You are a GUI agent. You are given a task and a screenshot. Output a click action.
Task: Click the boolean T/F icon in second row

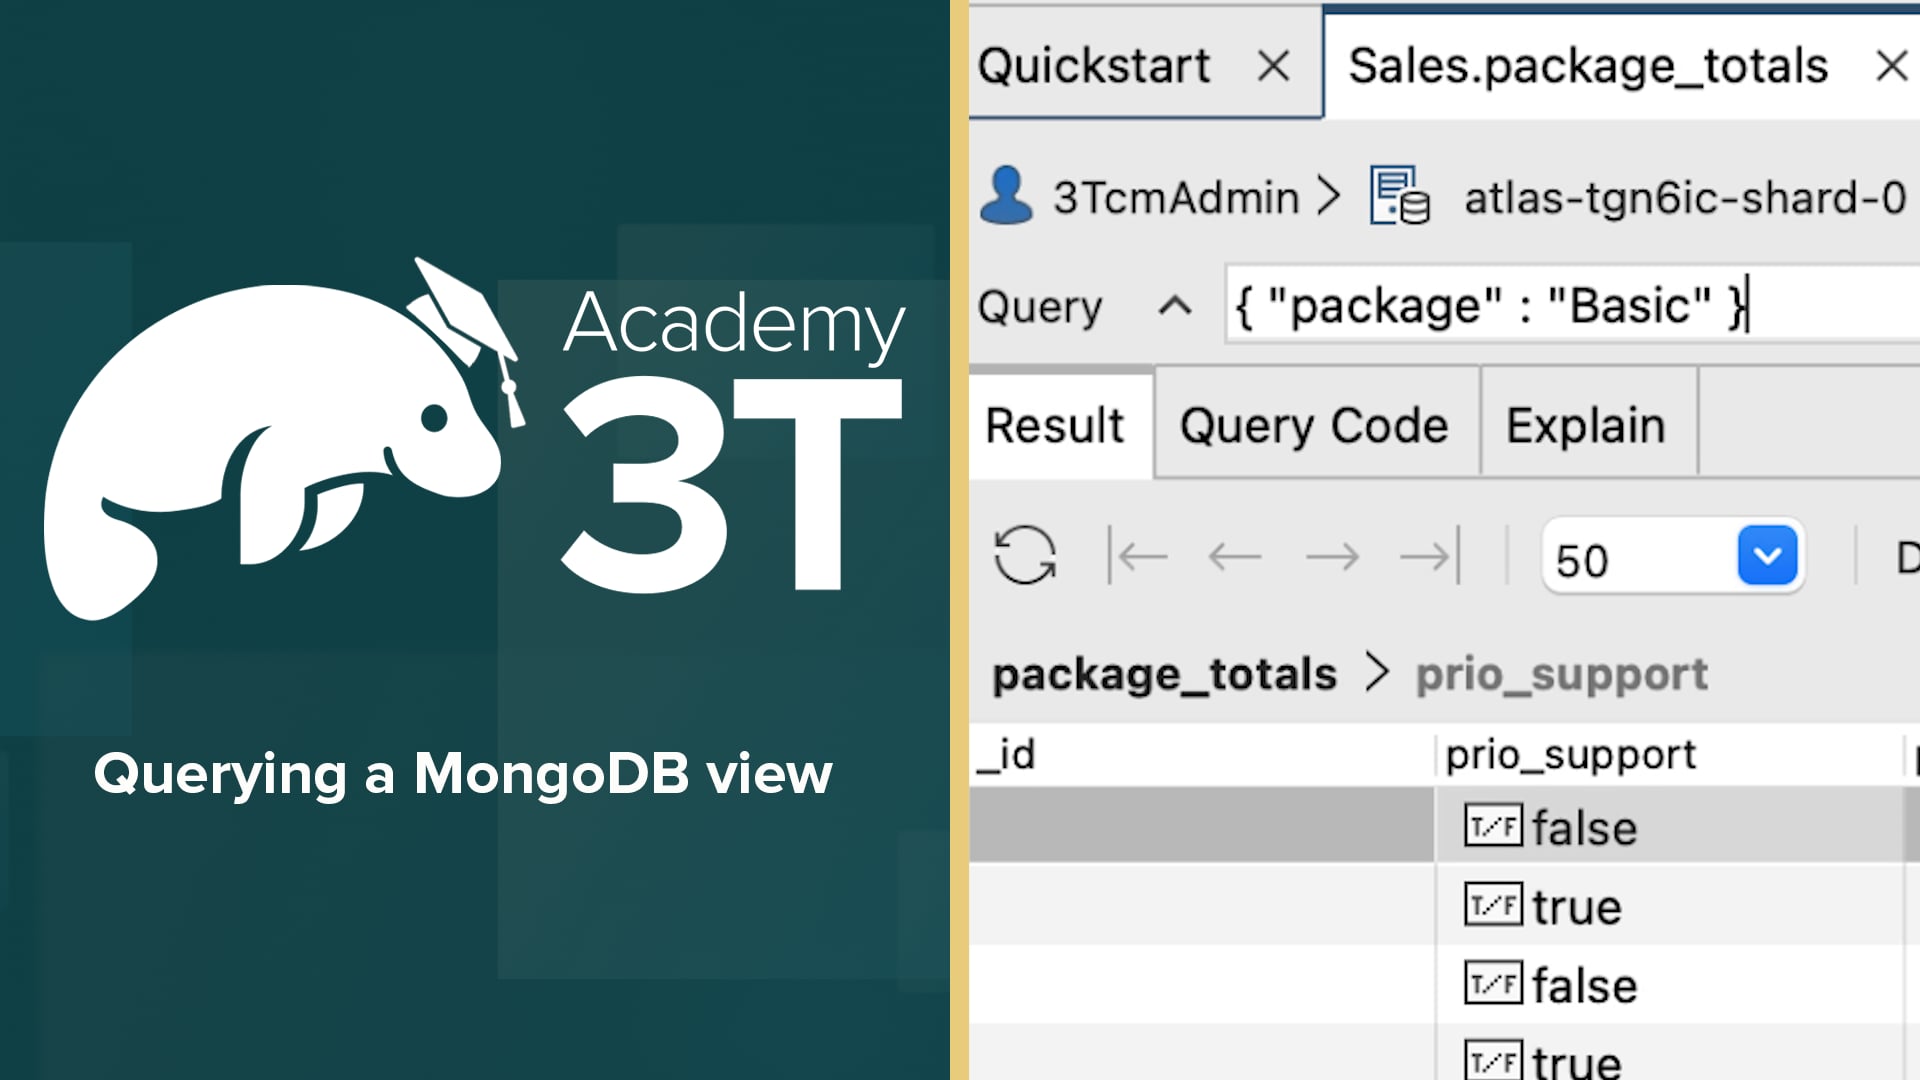click(x=1494, y=905)
